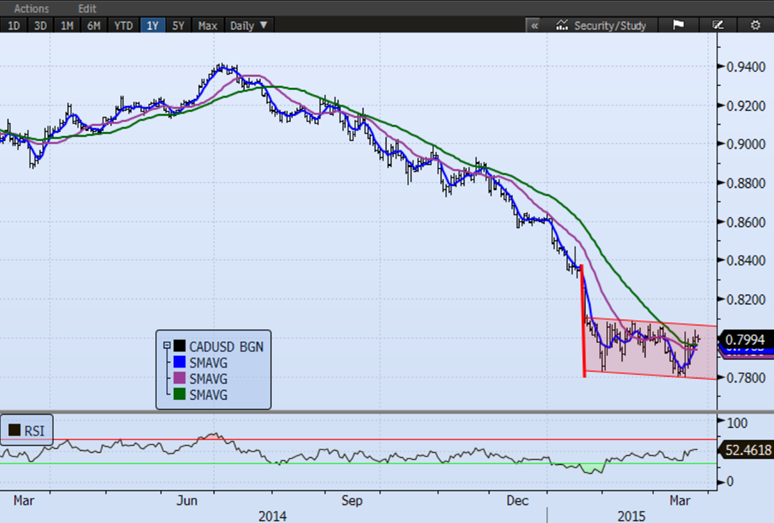Select the 1Y time range

tap(152, 25)
